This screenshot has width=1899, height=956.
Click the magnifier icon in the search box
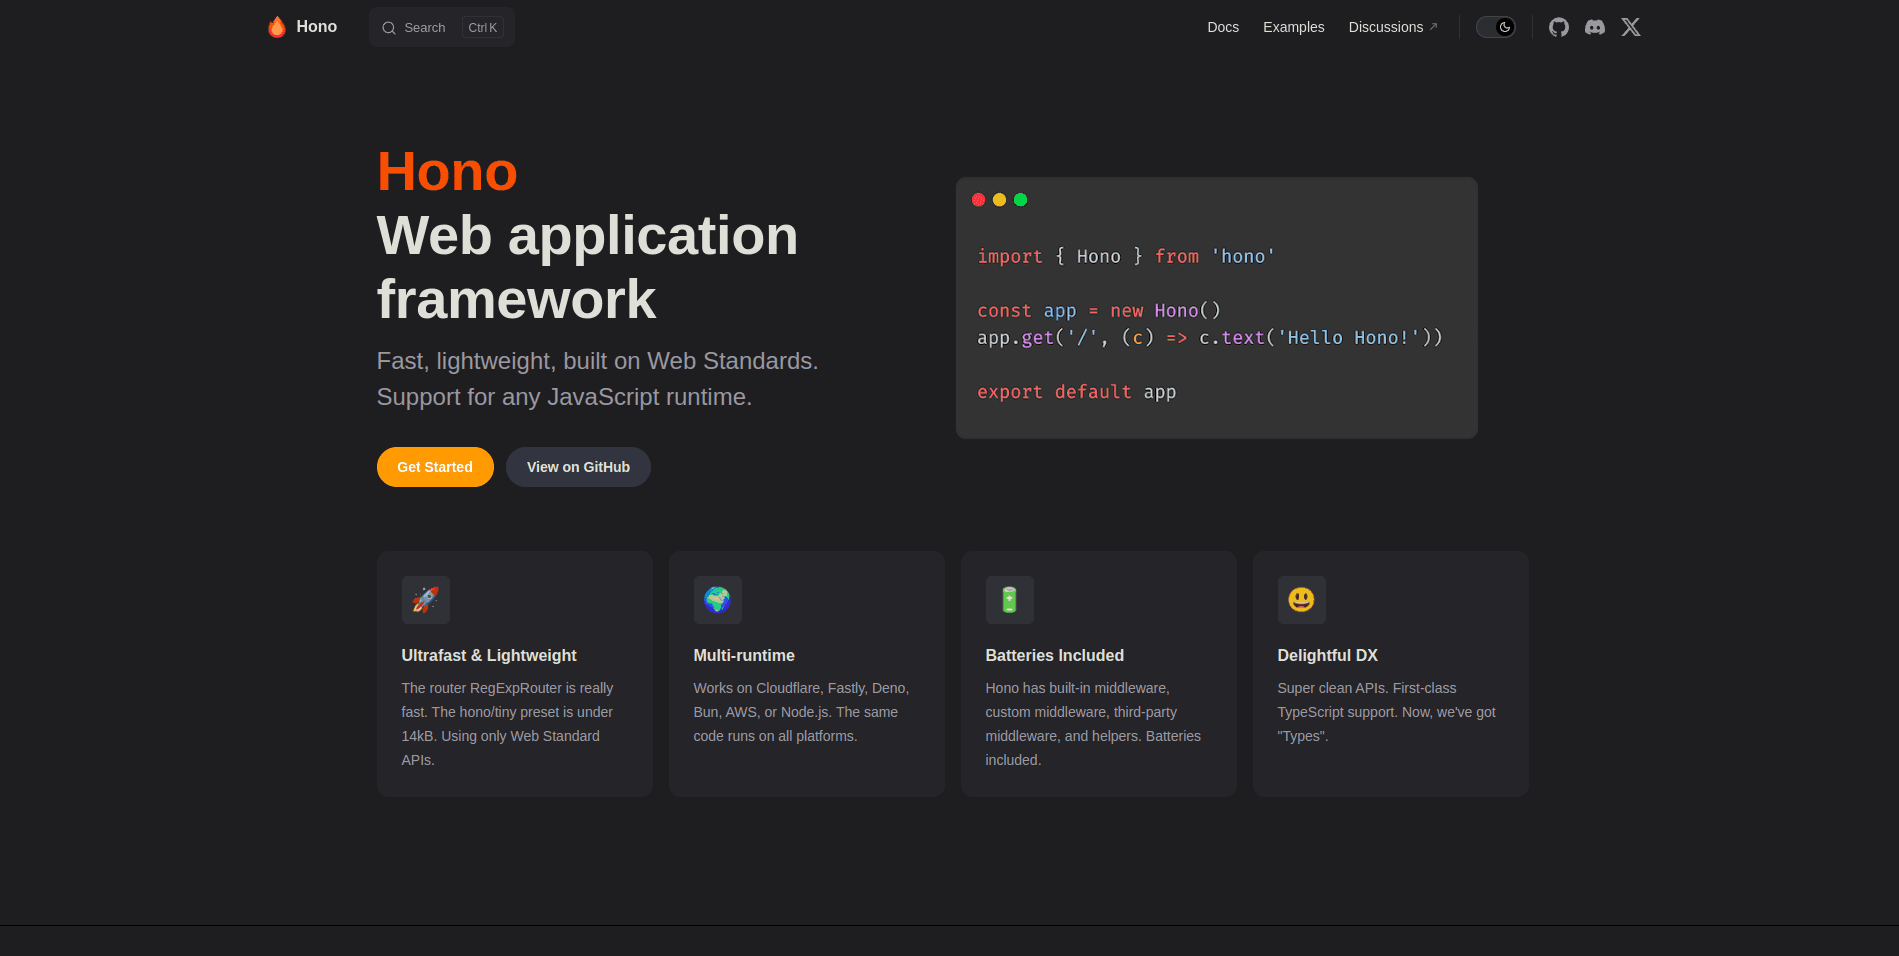389,28
